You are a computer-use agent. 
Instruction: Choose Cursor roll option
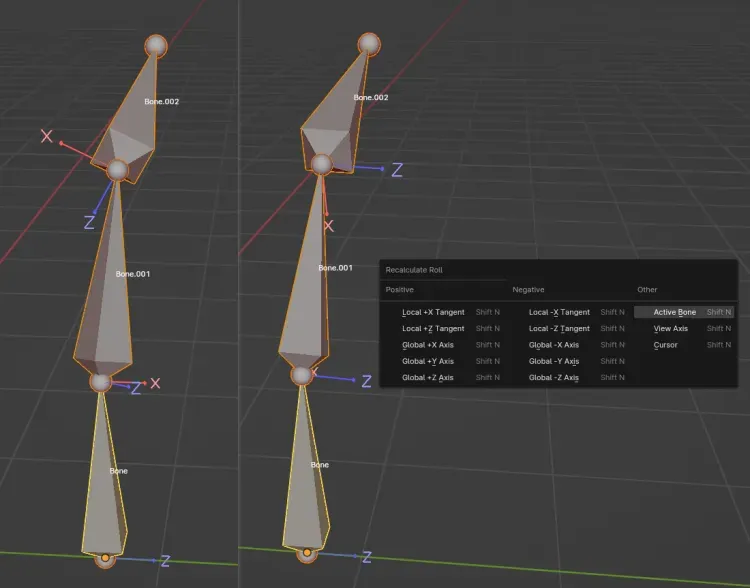point(684,344)
